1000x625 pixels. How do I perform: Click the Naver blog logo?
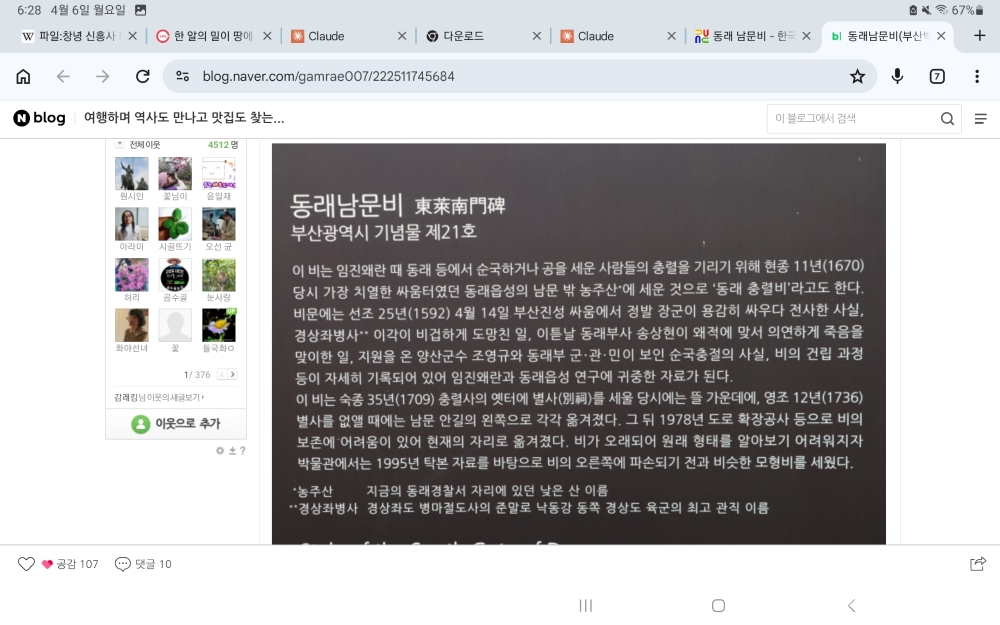(39, 118)
